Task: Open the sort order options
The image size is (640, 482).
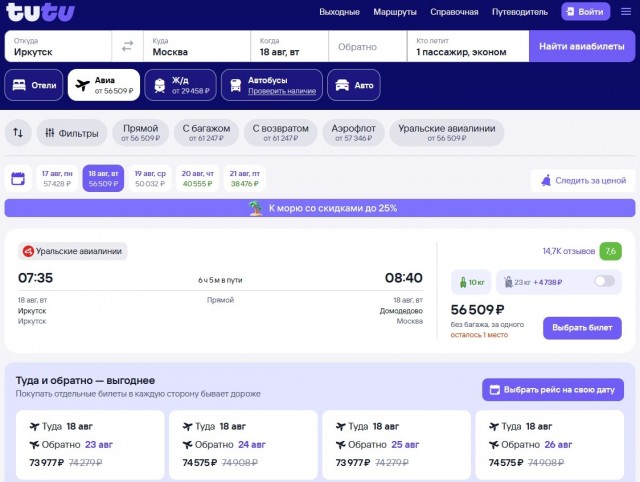Action: (x=18, y=133)
